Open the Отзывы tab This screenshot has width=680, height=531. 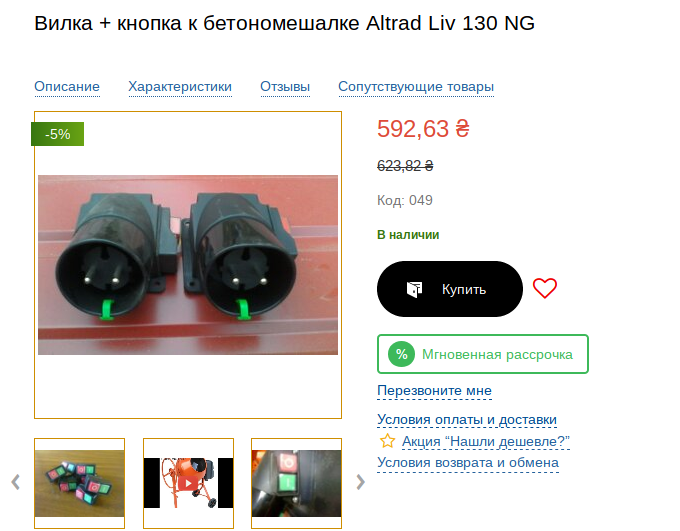click(x=285, y=86)
